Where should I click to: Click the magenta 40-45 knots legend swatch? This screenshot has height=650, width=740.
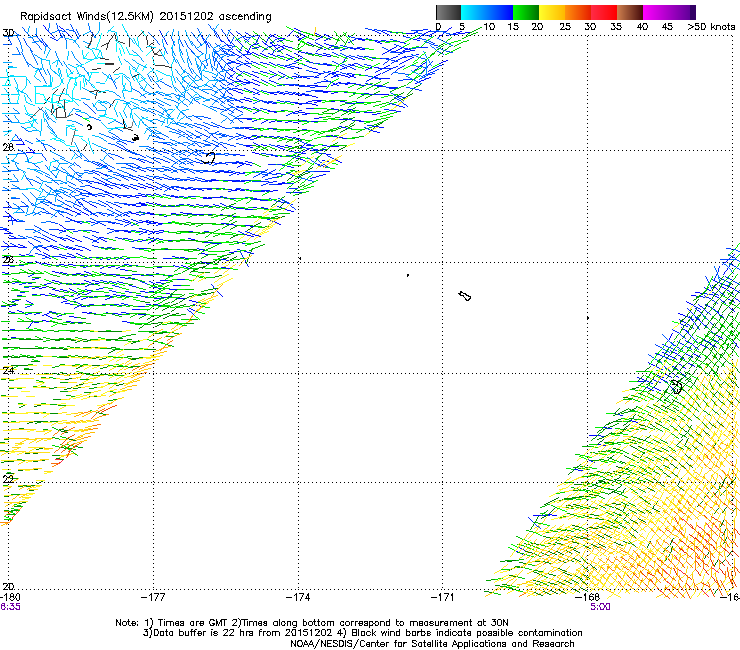(656, 12)
